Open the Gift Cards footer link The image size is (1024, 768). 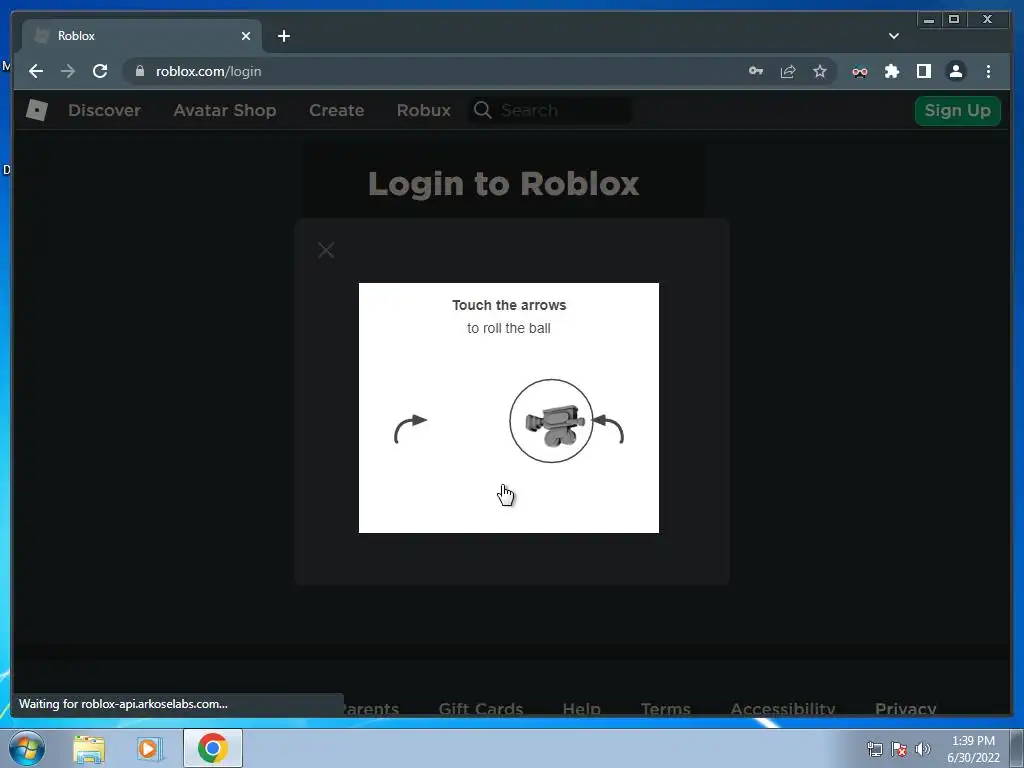(481, 709)
